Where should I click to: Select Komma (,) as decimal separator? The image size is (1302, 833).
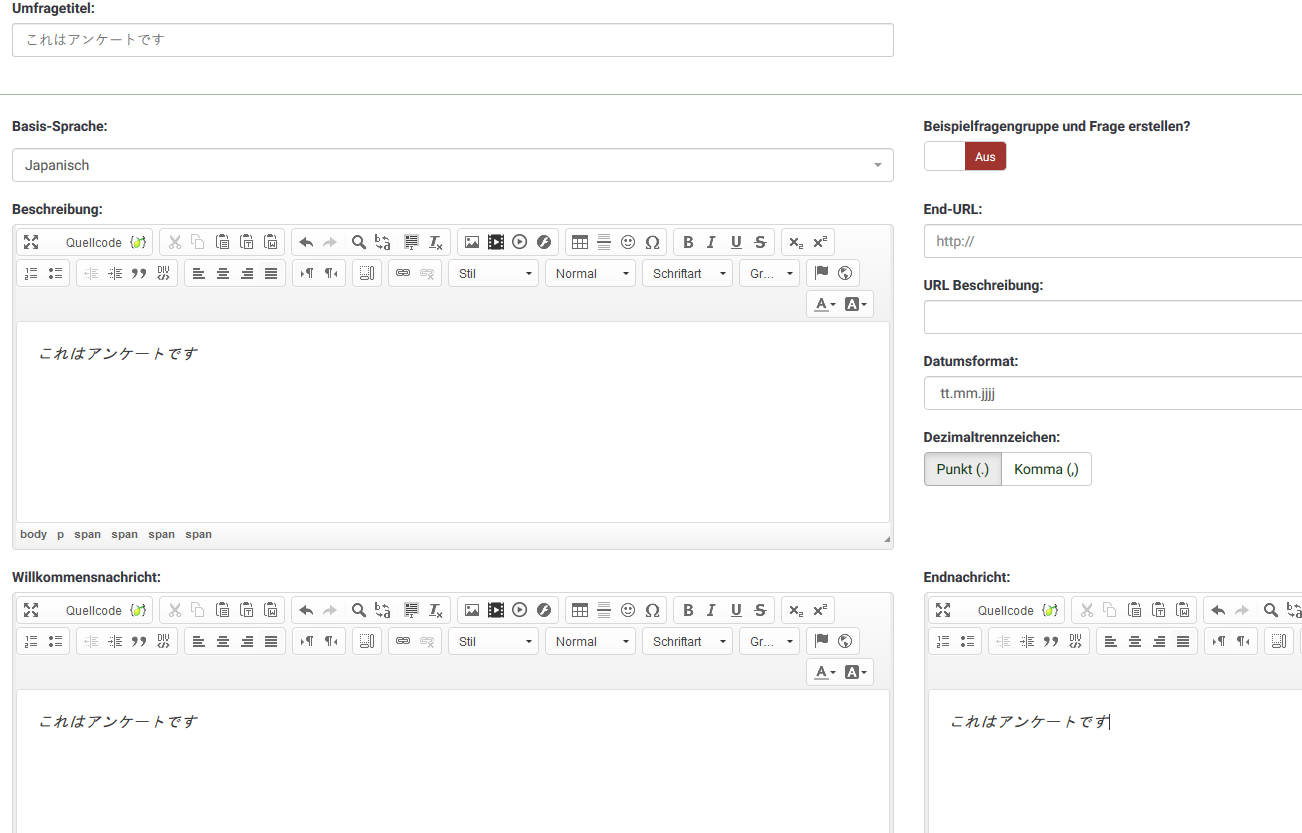(1046, 469)
